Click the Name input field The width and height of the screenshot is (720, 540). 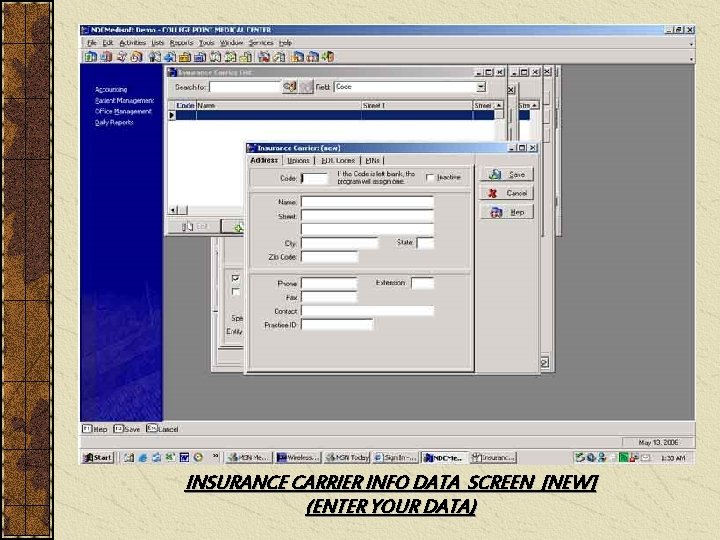click(367, 202)
